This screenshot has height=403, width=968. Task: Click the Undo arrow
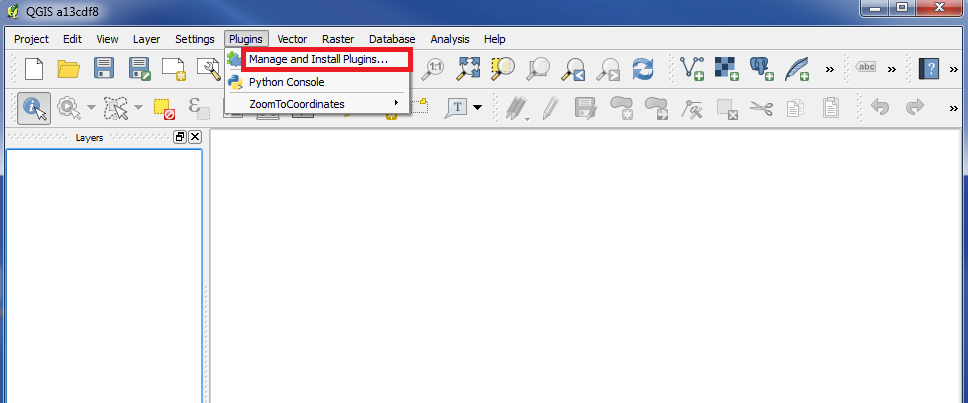coord(880,107)
